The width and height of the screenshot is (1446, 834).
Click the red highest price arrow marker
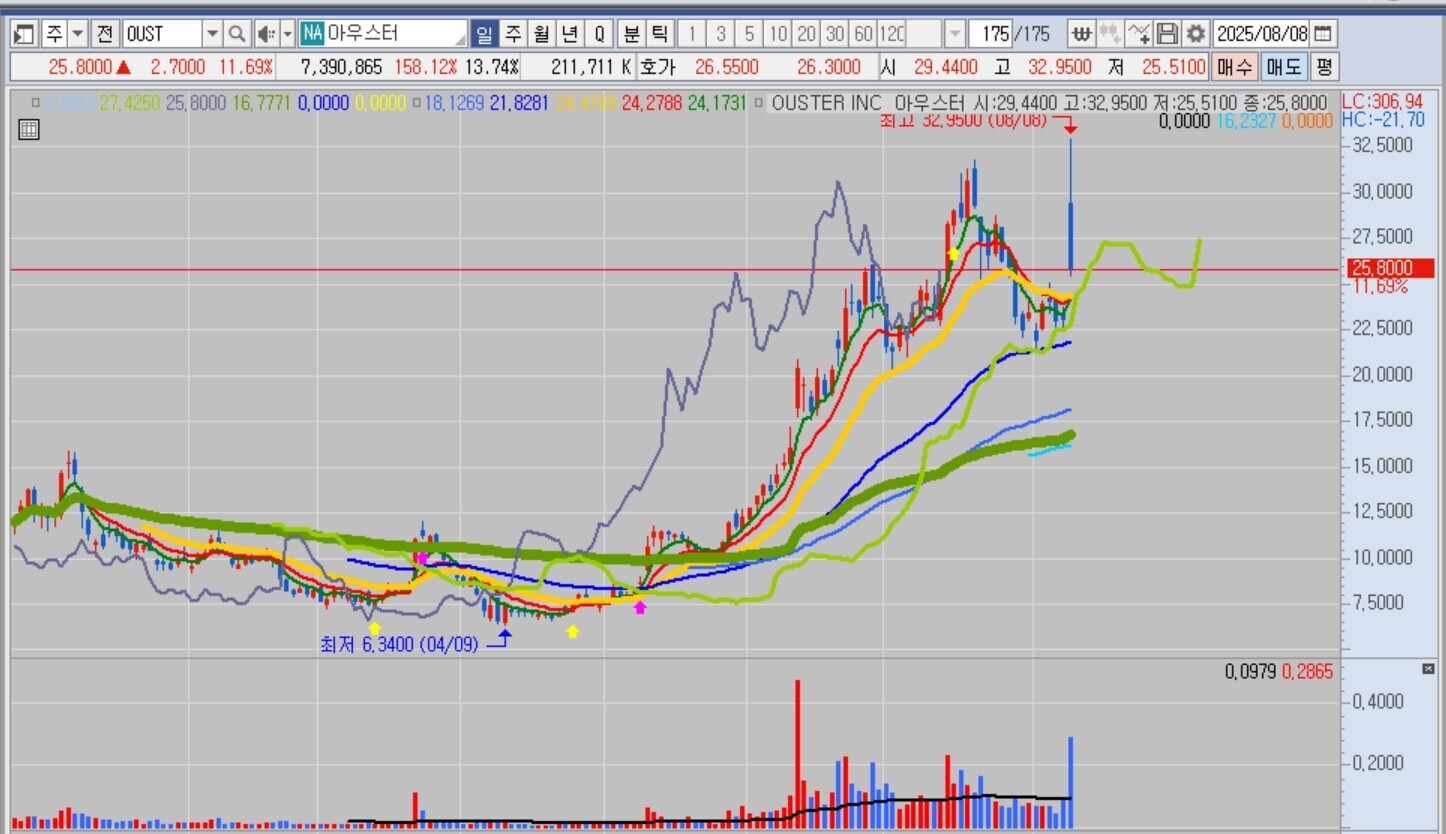(x=1069, y=130)
